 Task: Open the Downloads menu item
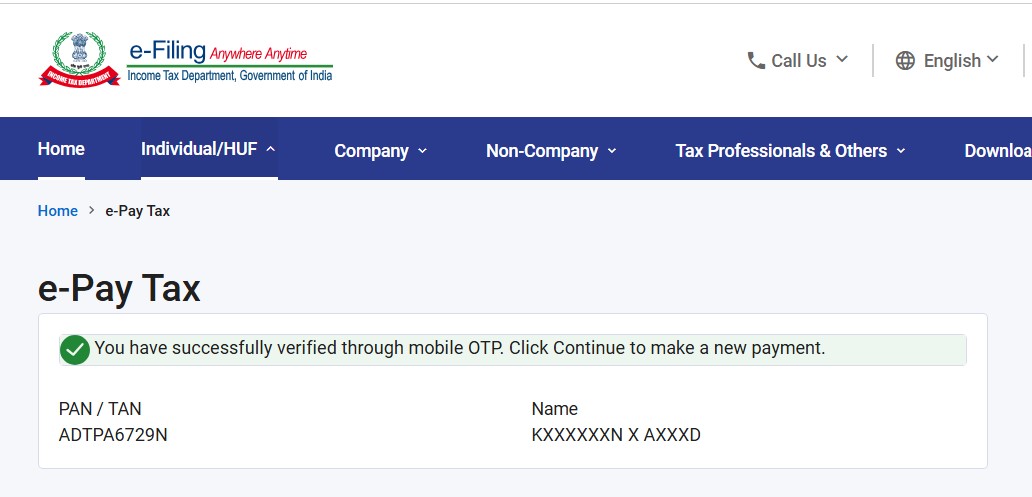[998, 151]
